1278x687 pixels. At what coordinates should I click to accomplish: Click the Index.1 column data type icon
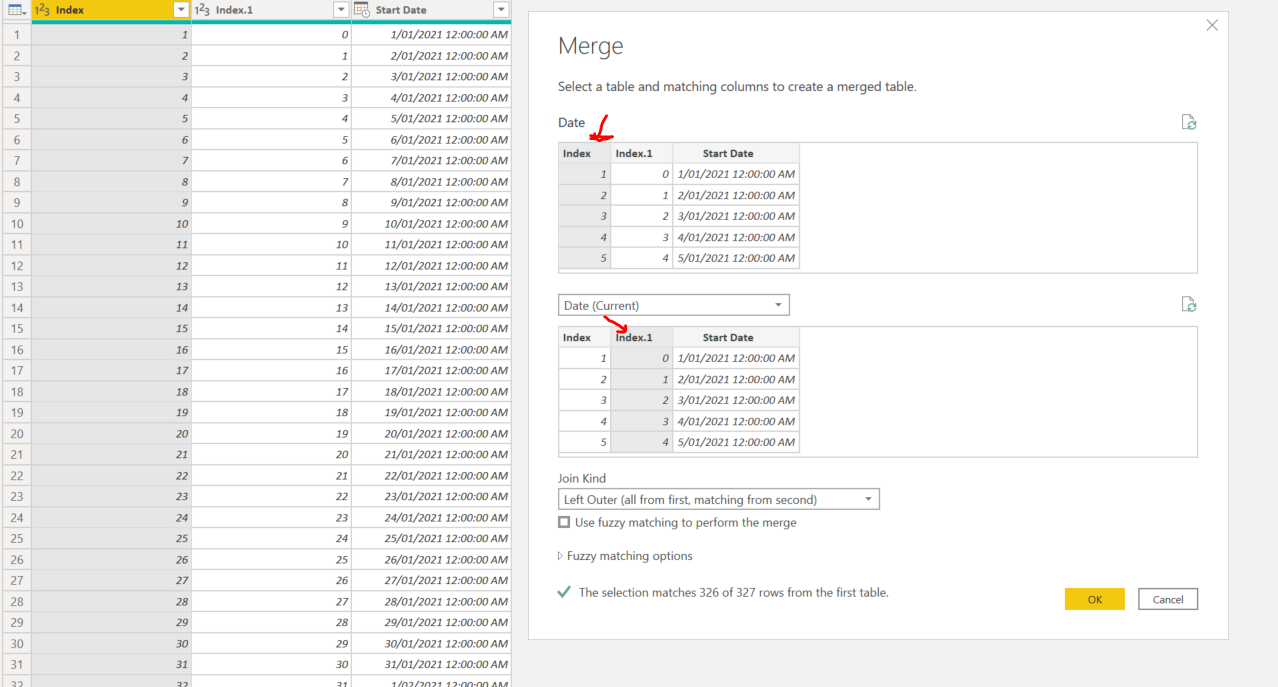pos(201,10)
